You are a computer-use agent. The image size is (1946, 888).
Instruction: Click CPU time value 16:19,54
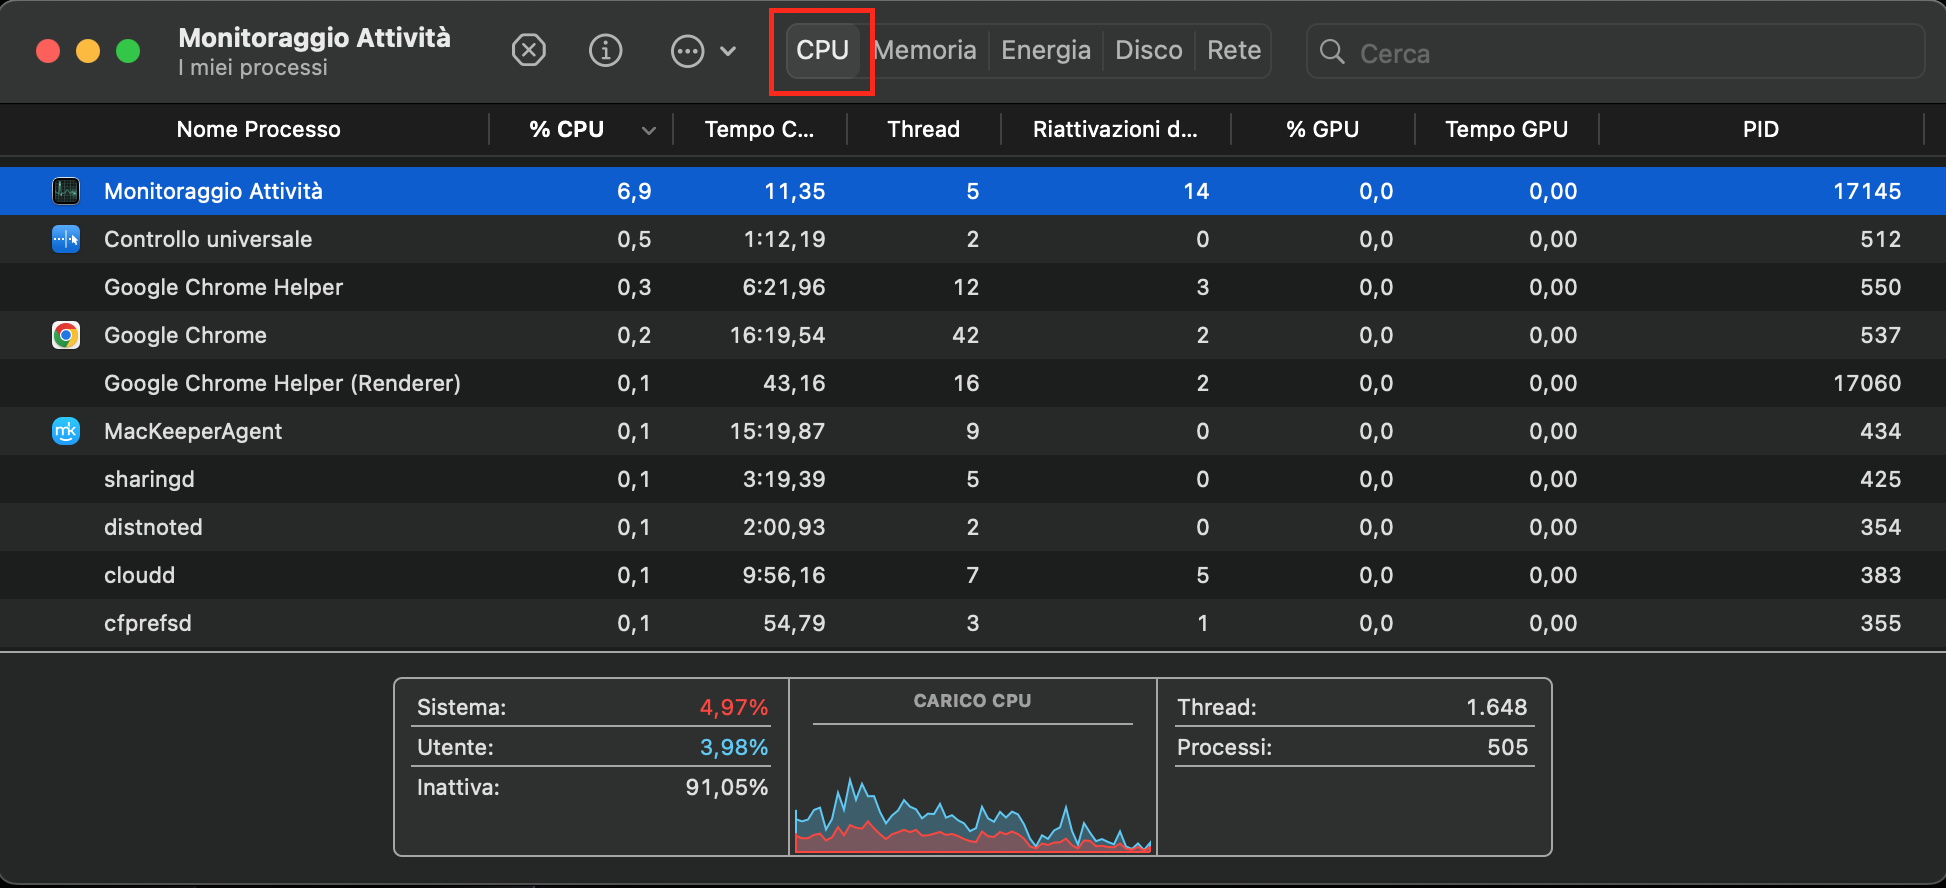point(778,335)
